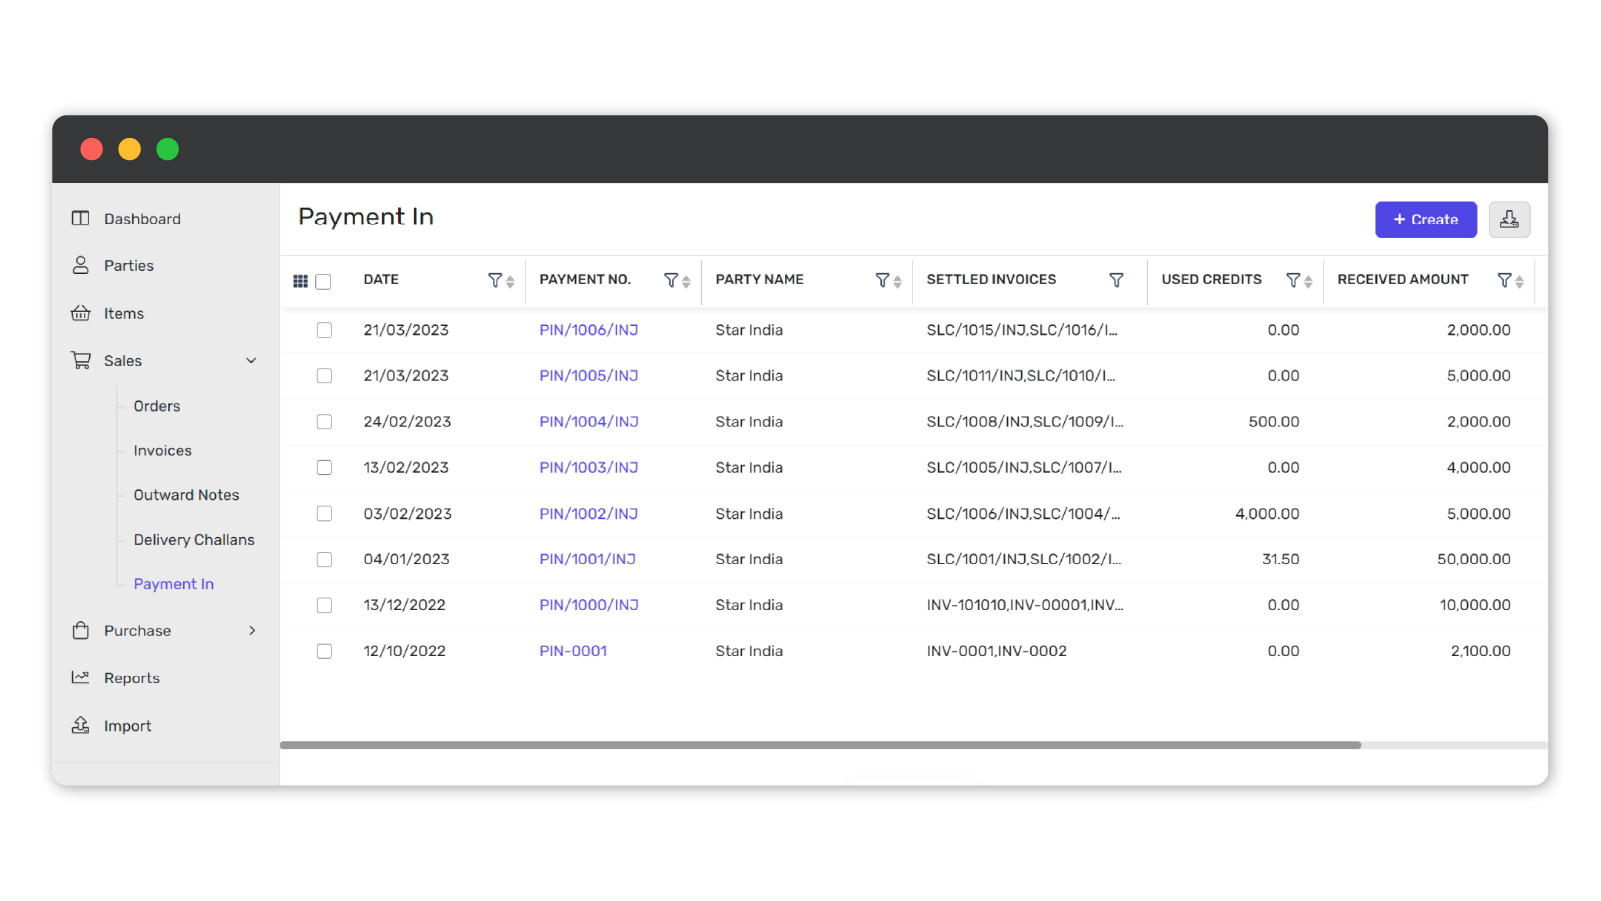Open payment PIN/1004/INJ link

coord(589,422)
